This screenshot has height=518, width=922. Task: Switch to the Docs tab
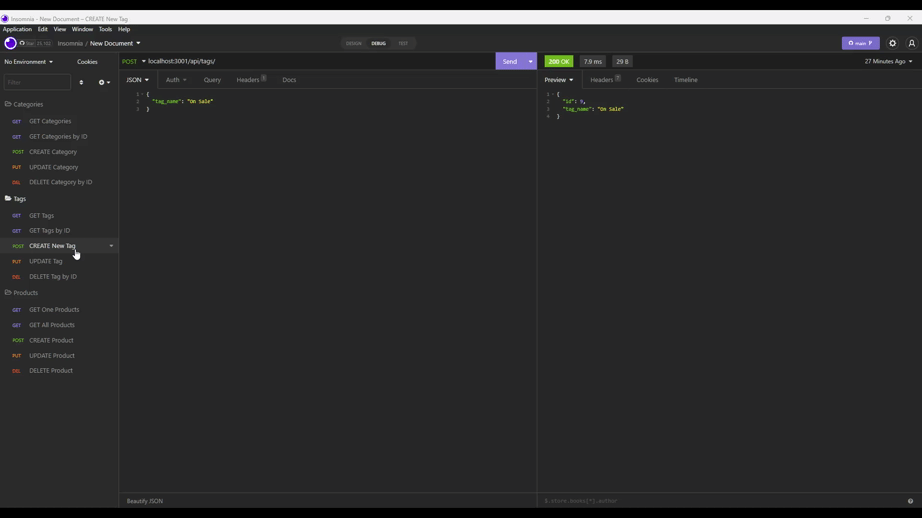[289, 79]
